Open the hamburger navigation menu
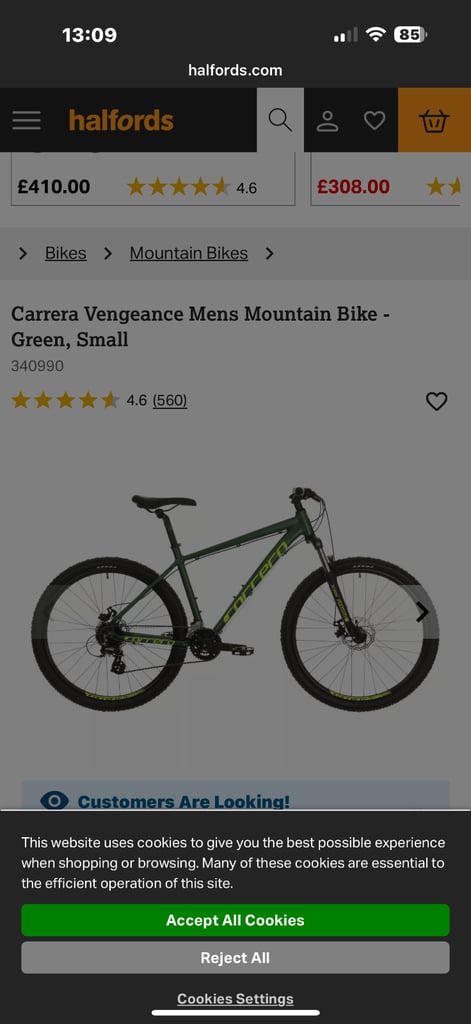The height and width of the screenshot is (1024, 471). [x=26, y=120]
